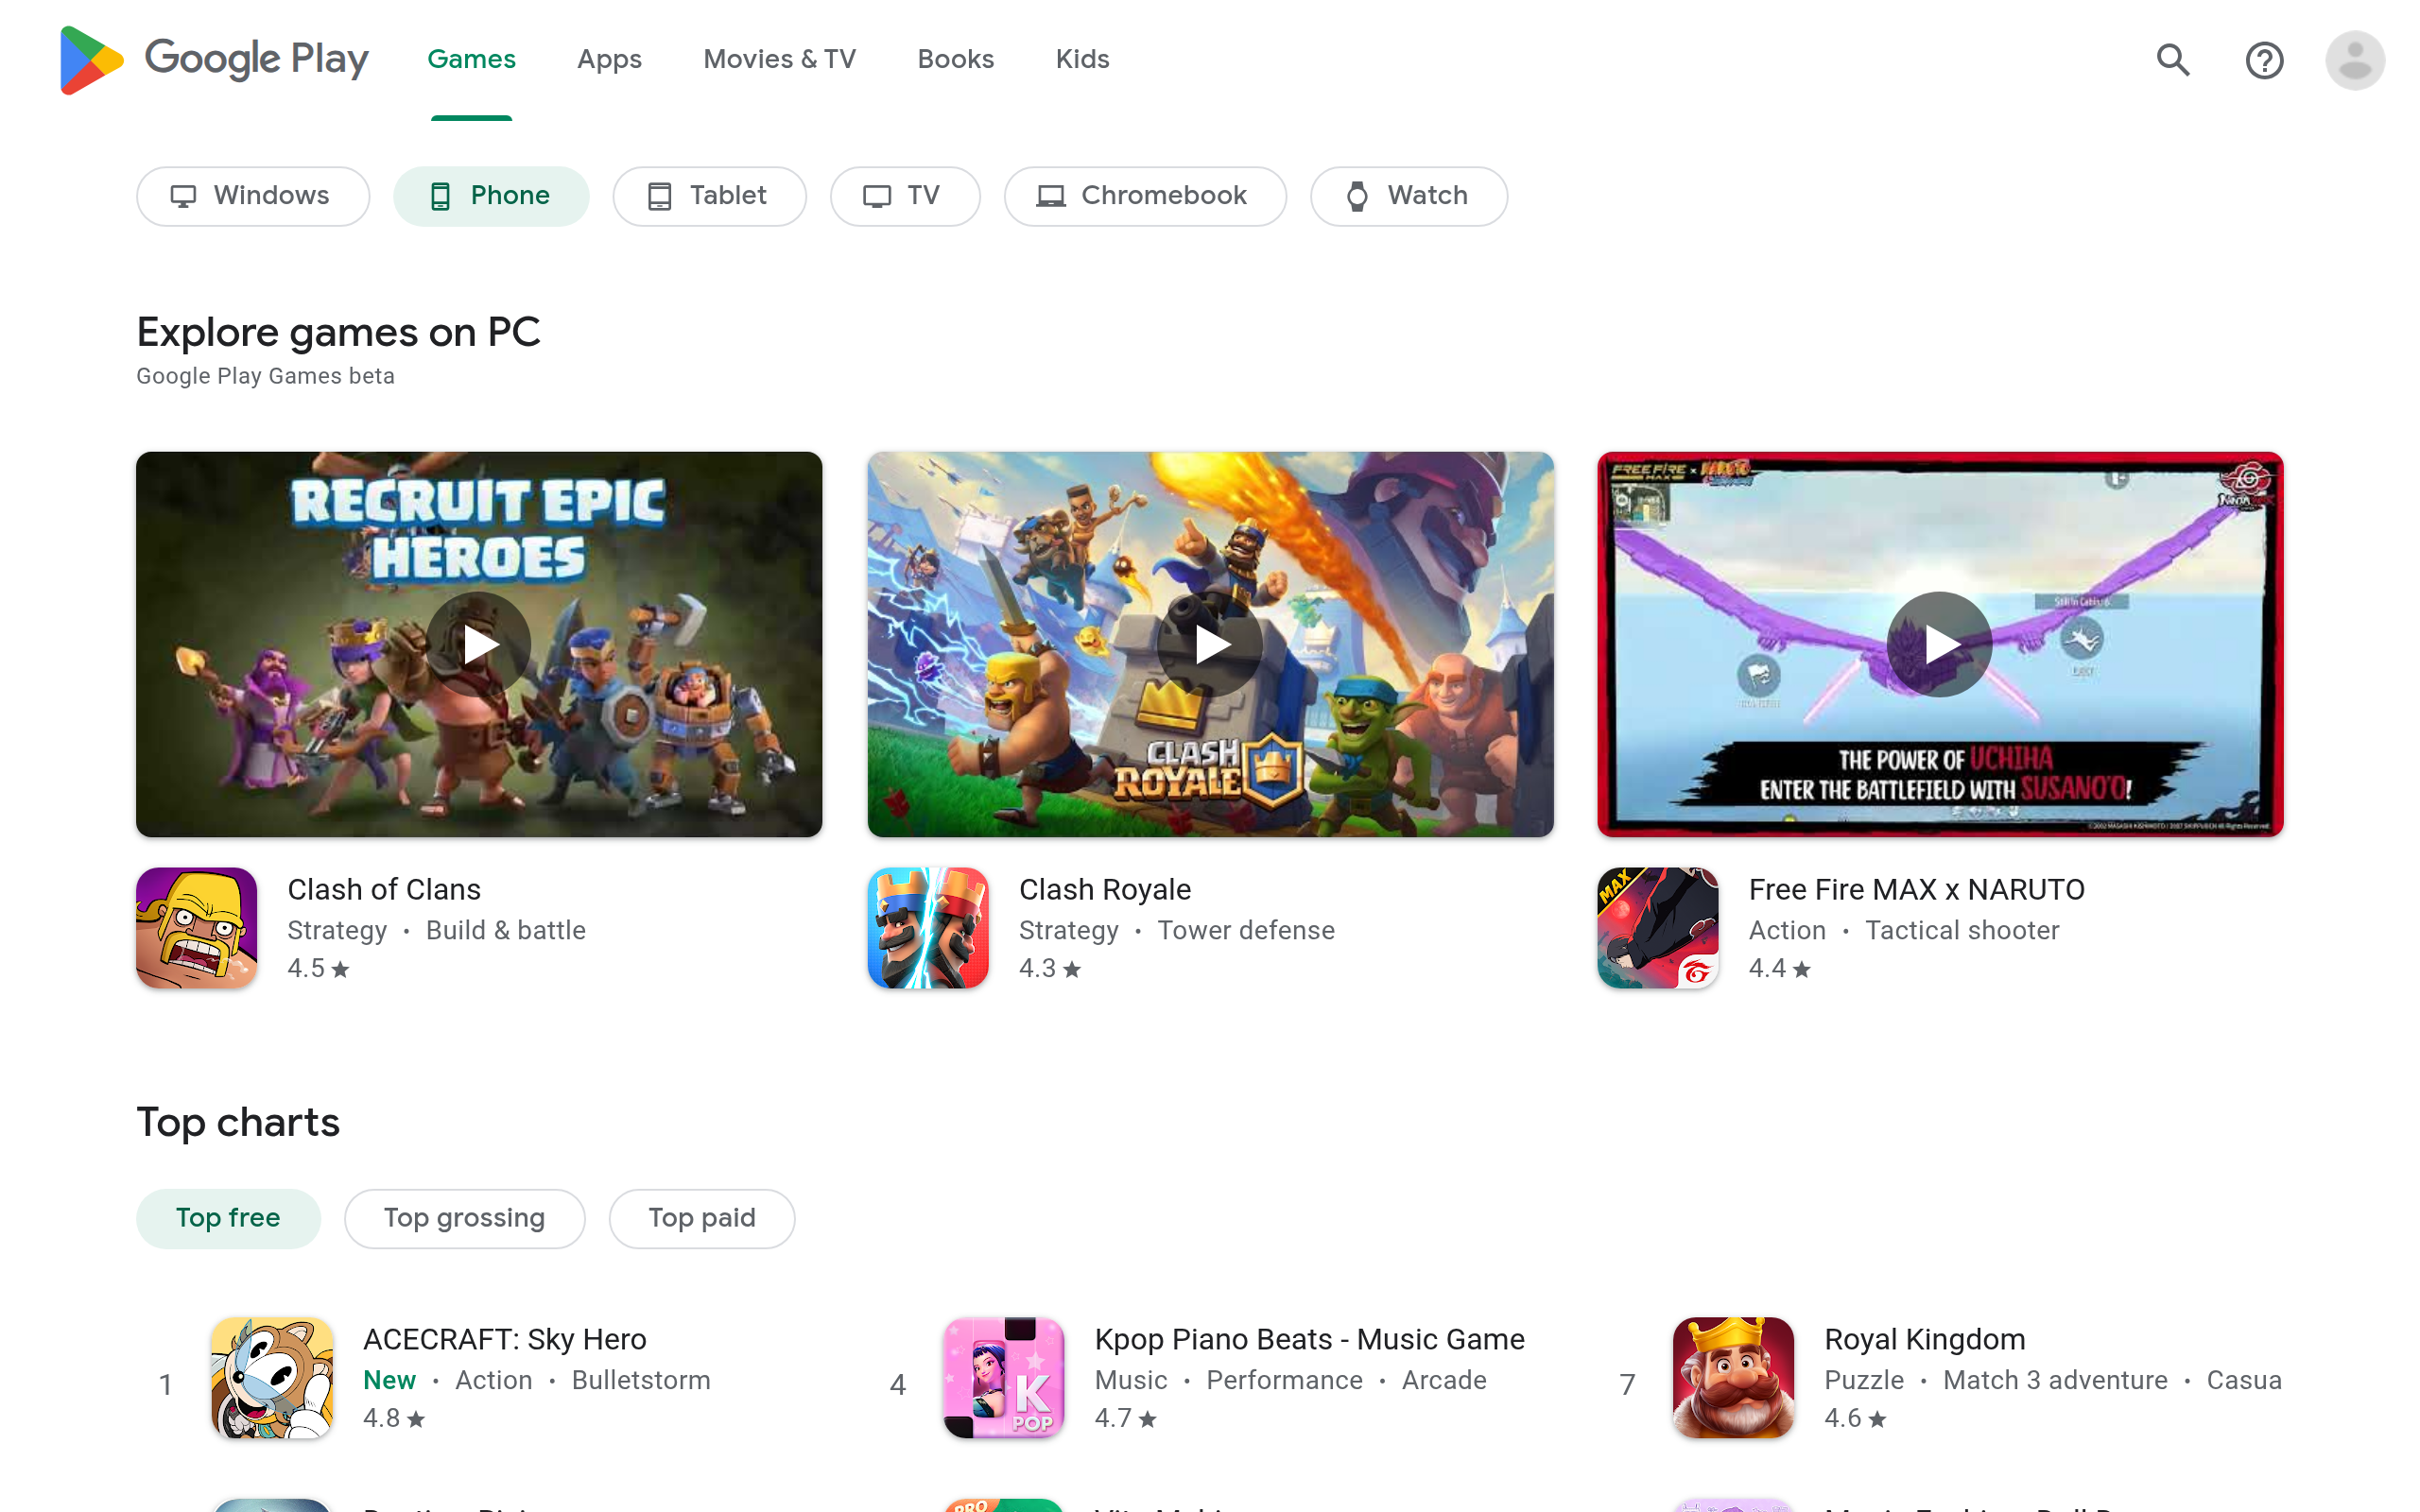Click rank number 1 beside ACECRAFT
The image size is (2420, 1512).
(x=166, y=1385)
